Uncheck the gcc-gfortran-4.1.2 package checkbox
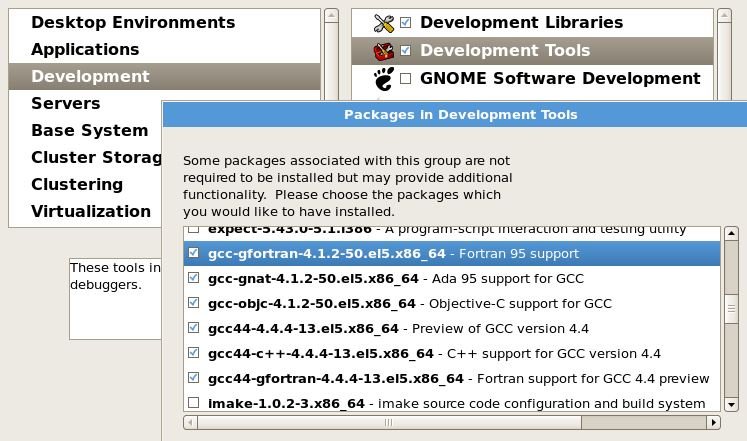The image size is (747, 441). (x=193, y=253)
